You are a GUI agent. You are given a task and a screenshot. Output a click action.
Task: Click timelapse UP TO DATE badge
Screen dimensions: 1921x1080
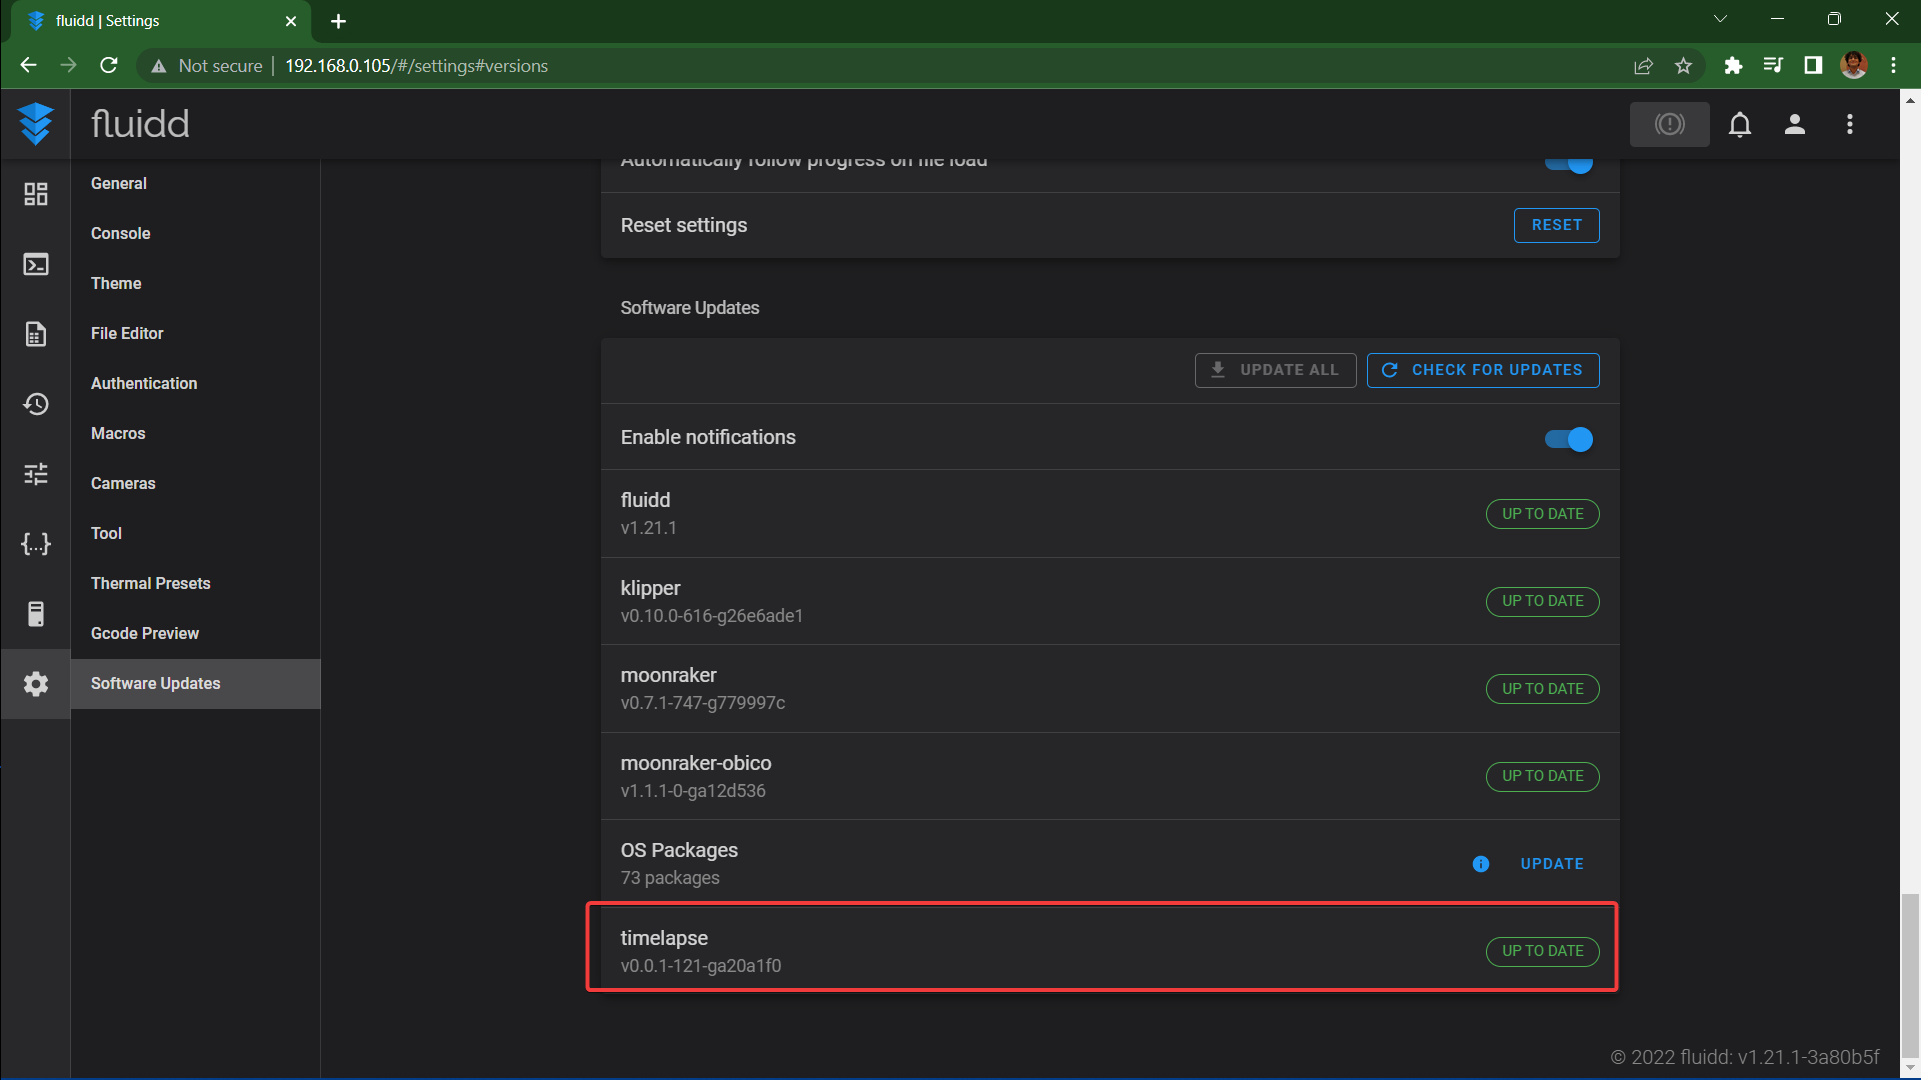click(1543, 951)
